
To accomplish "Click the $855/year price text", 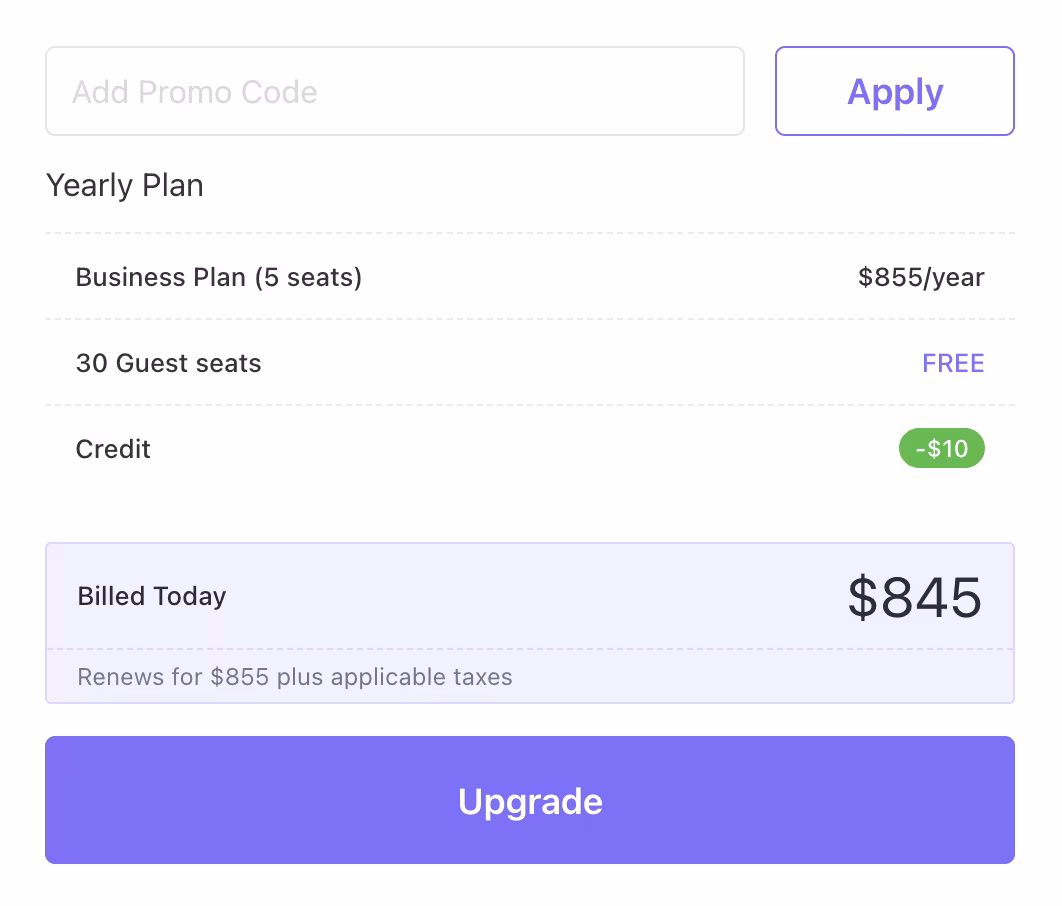I will coord(921,277).
